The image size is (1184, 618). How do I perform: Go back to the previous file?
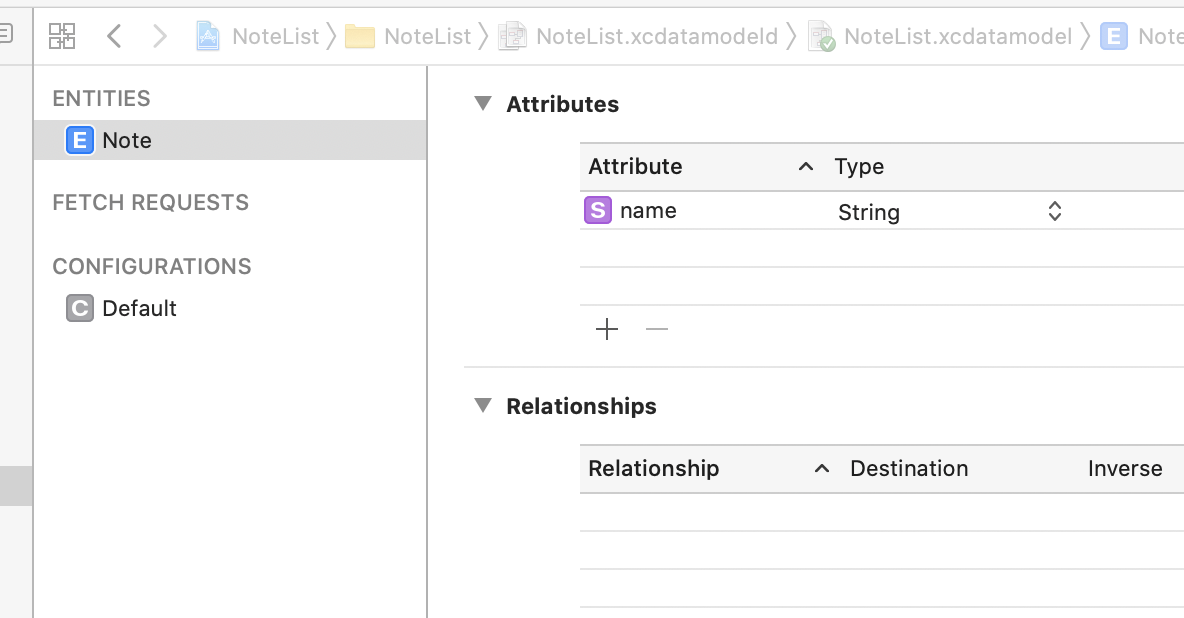coord(114,36)
